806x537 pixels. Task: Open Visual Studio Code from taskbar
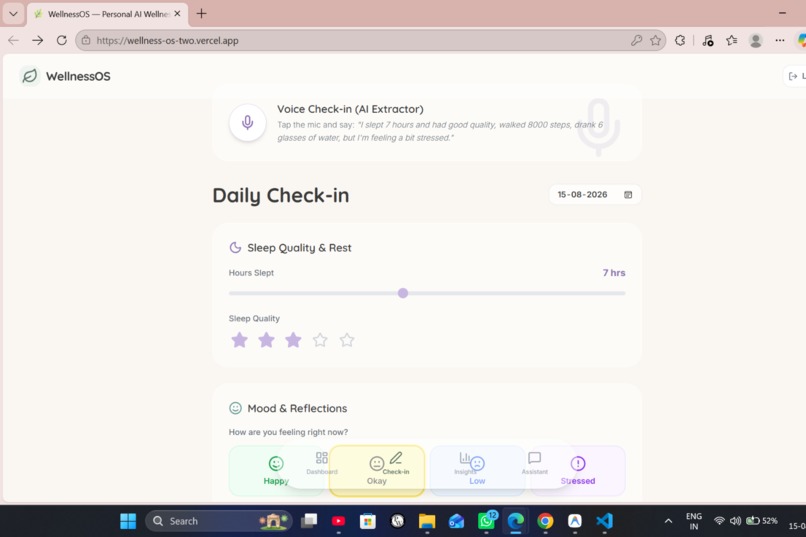pos(604,521)
